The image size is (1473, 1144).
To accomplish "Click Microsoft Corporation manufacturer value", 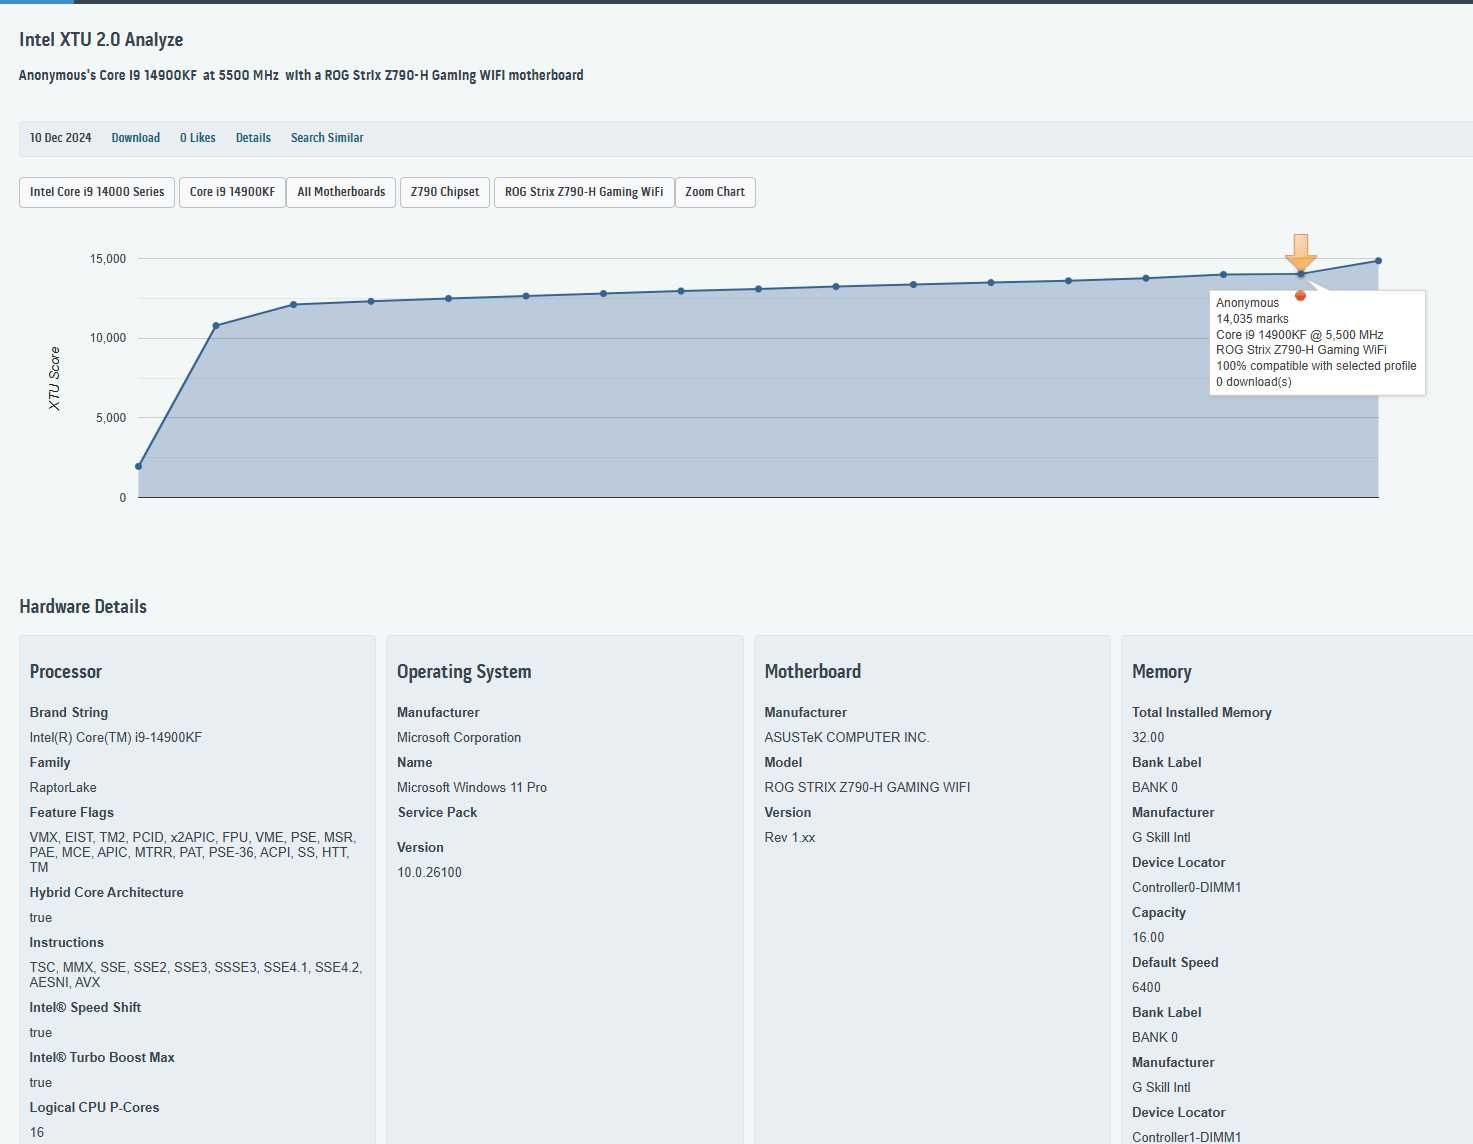I will (x=459, y=737).
